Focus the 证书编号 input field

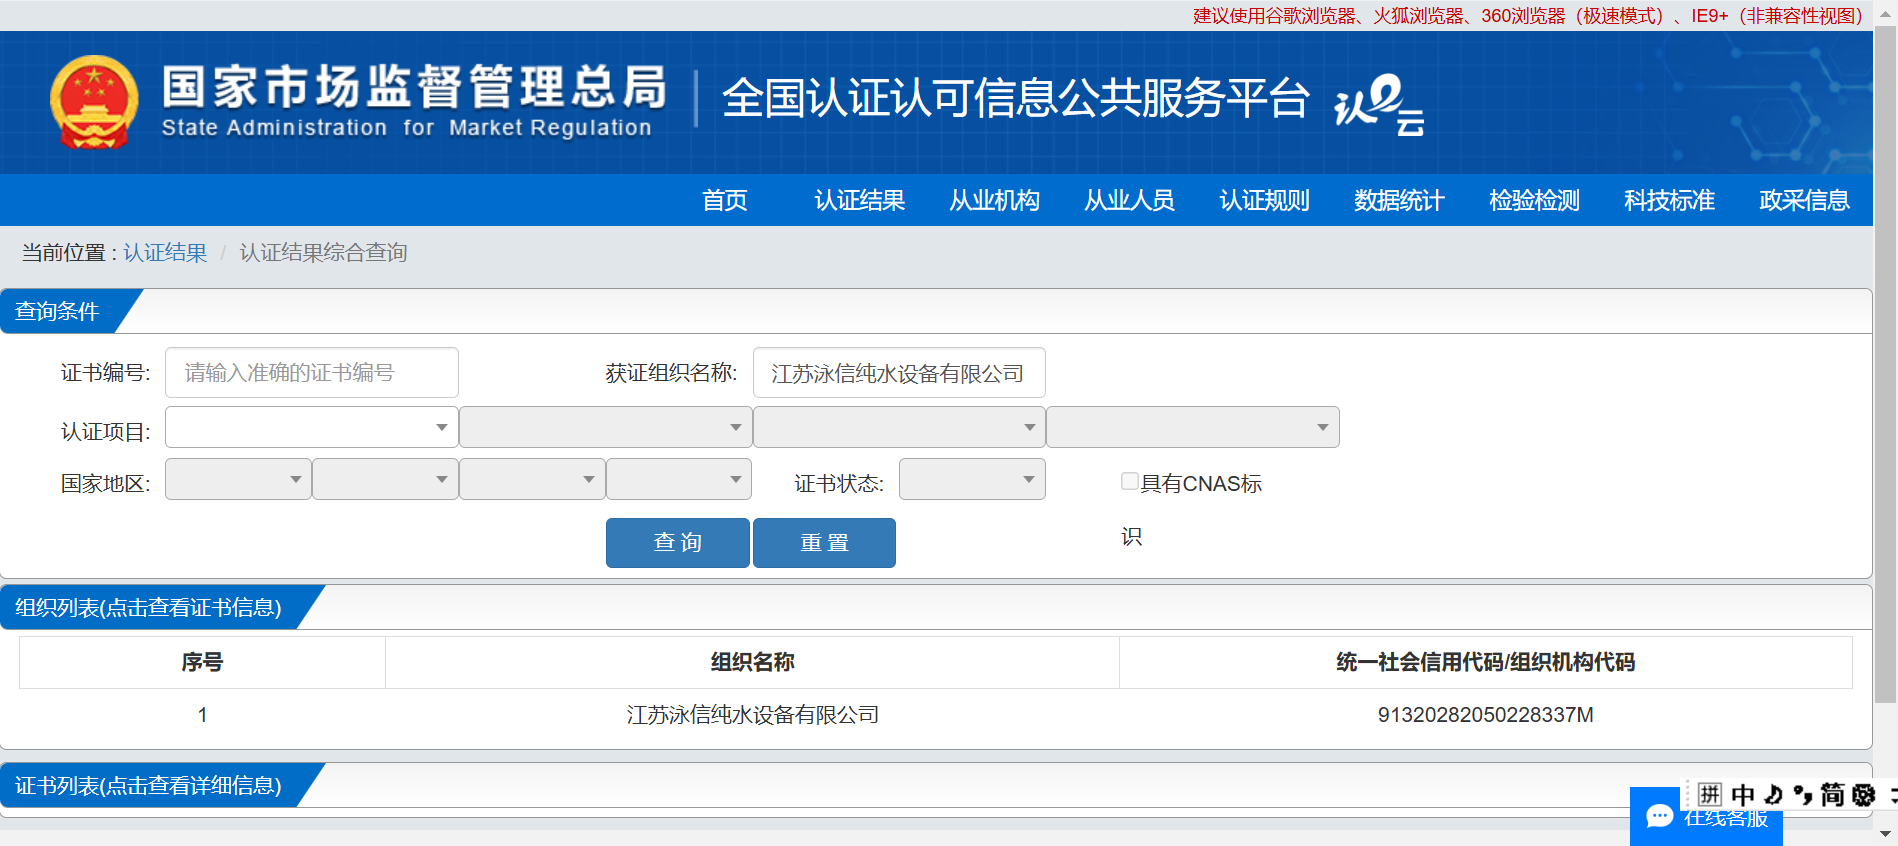click(x=312, y=373)
